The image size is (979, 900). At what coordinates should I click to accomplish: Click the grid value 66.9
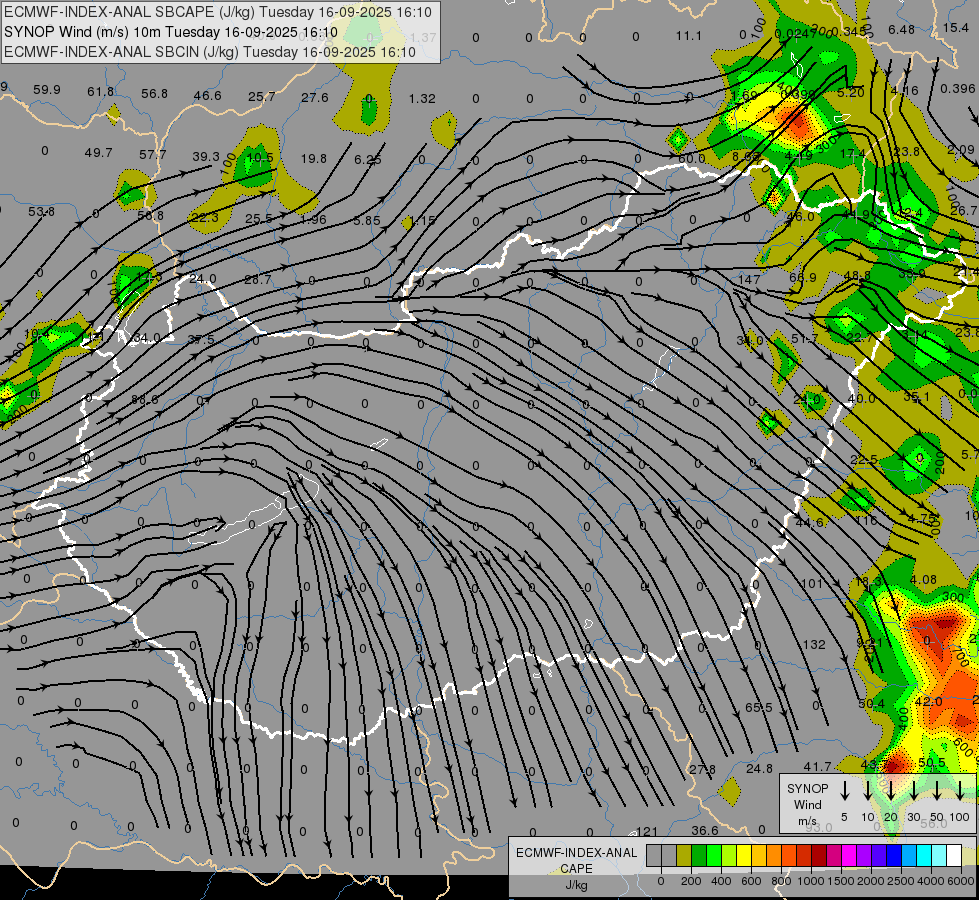point(803,277)
